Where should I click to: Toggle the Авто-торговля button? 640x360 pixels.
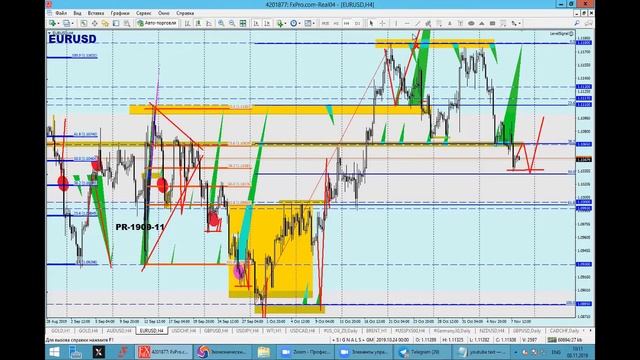157,23
